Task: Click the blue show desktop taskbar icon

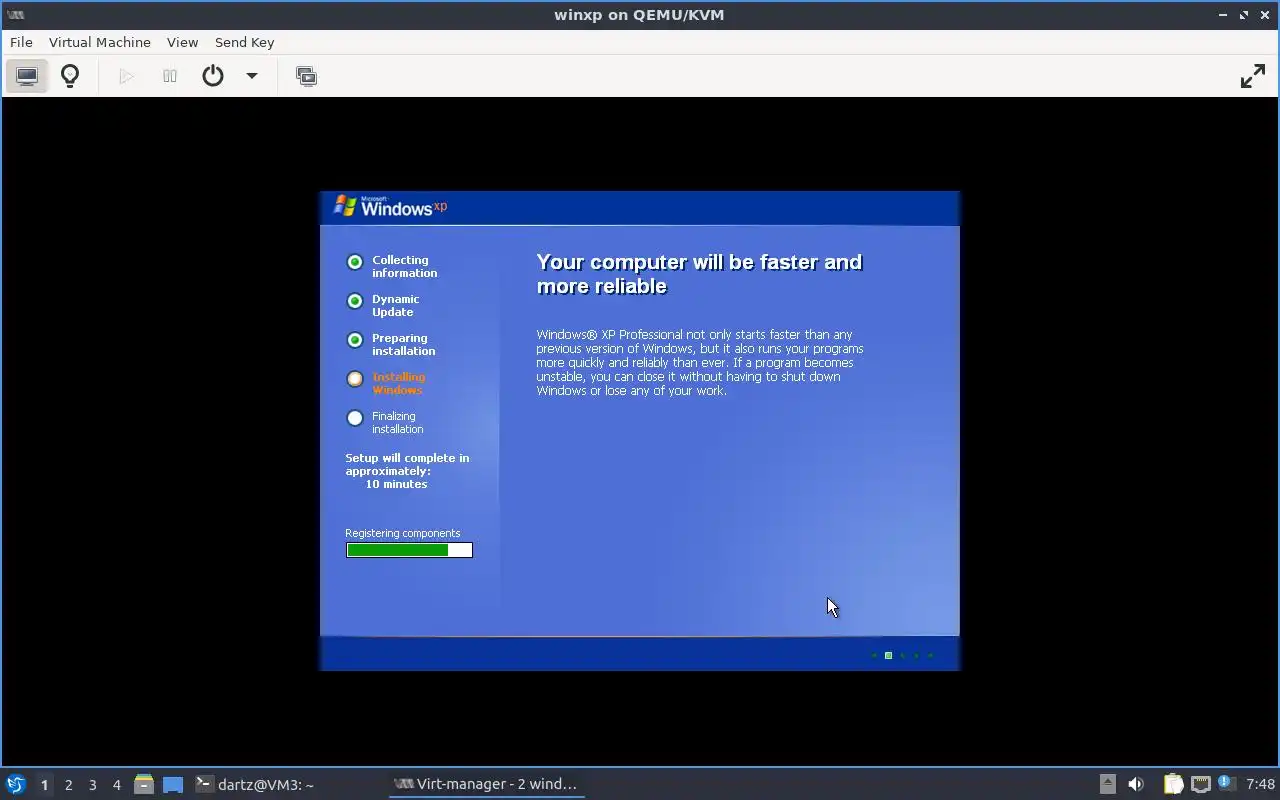Action: point(173,784)
